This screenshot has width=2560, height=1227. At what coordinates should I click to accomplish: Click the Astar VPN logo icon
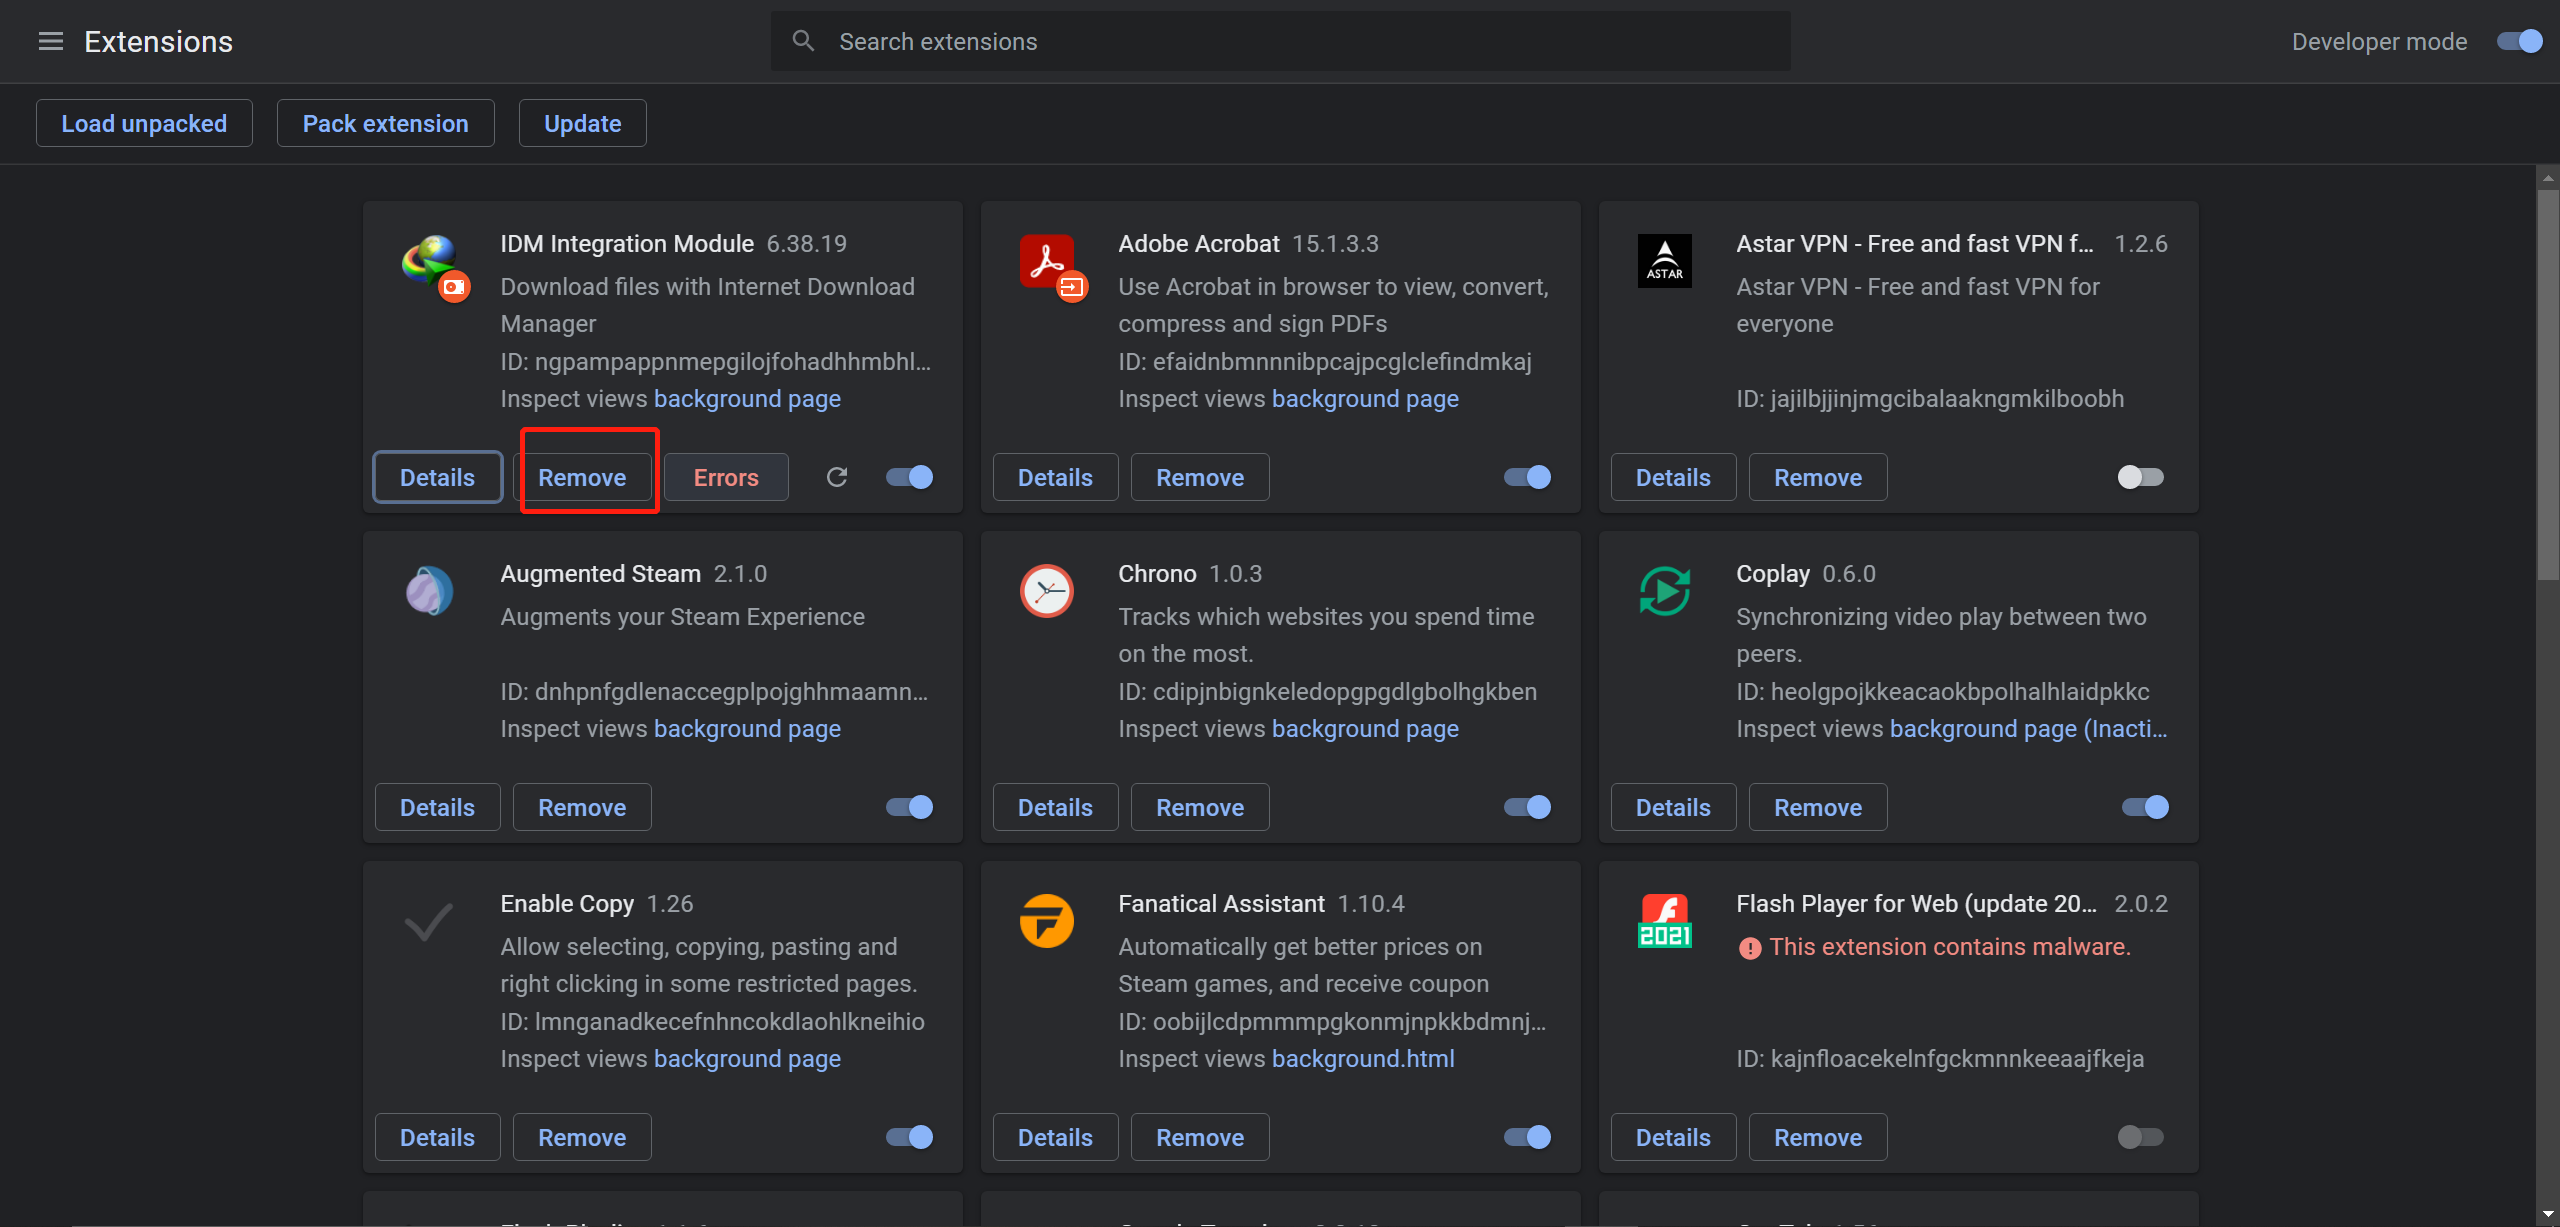pos(1664,260)
